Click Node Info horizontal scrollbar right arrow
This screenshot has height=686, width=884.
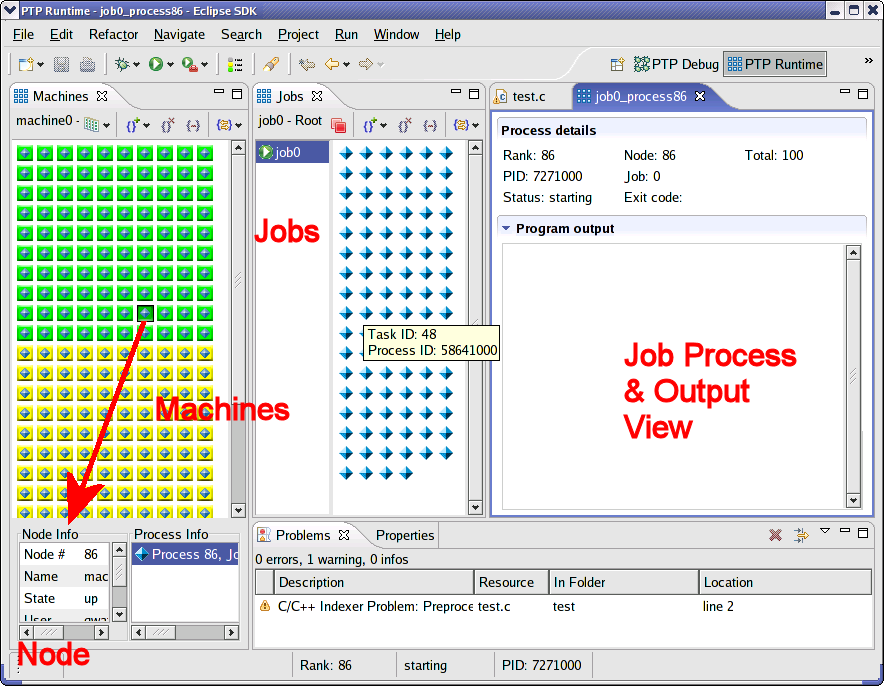(101, 632)
